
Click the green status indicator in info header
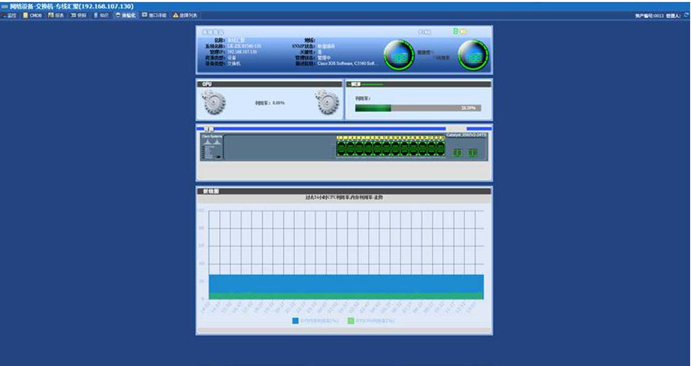456,31
